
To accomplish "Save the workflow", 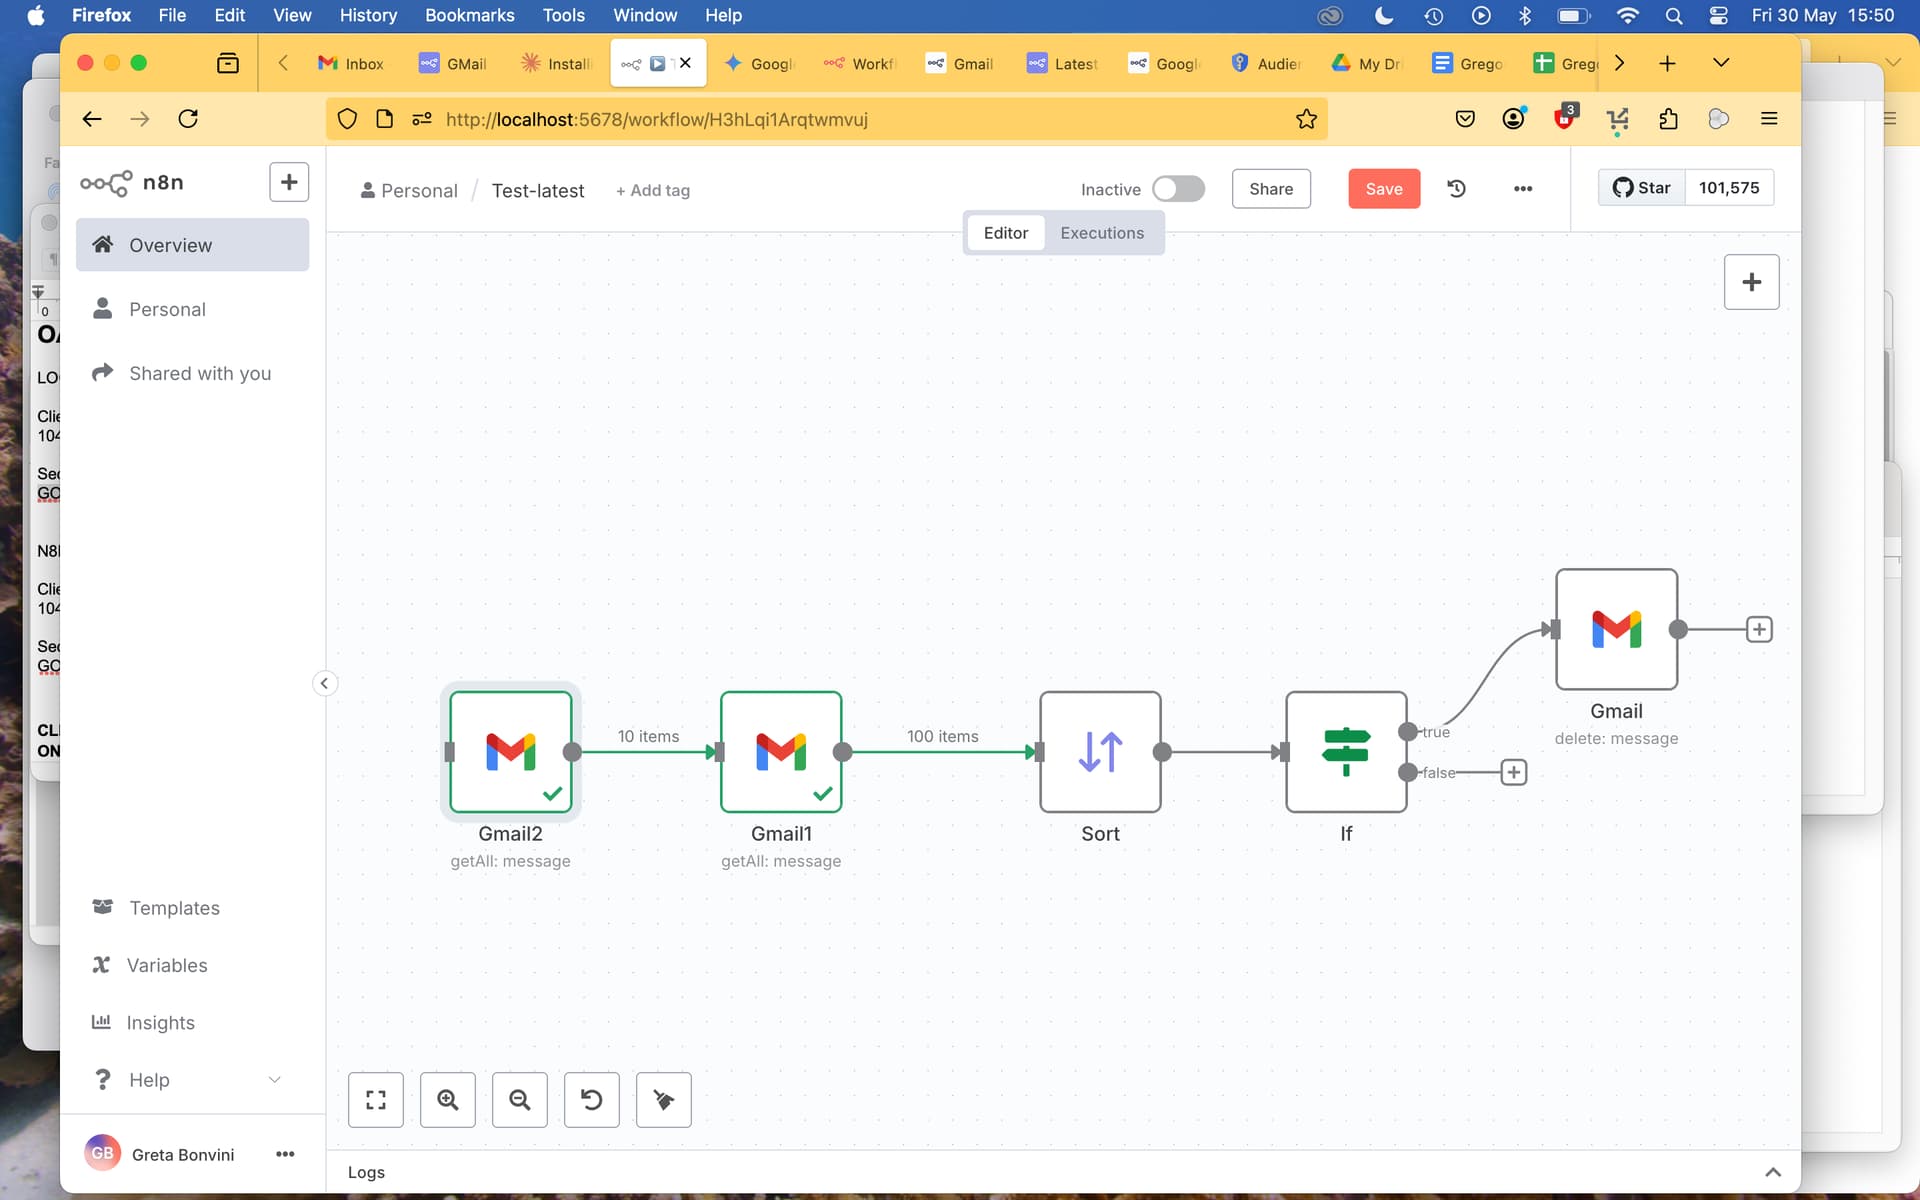I will (x=1384, y=189).
